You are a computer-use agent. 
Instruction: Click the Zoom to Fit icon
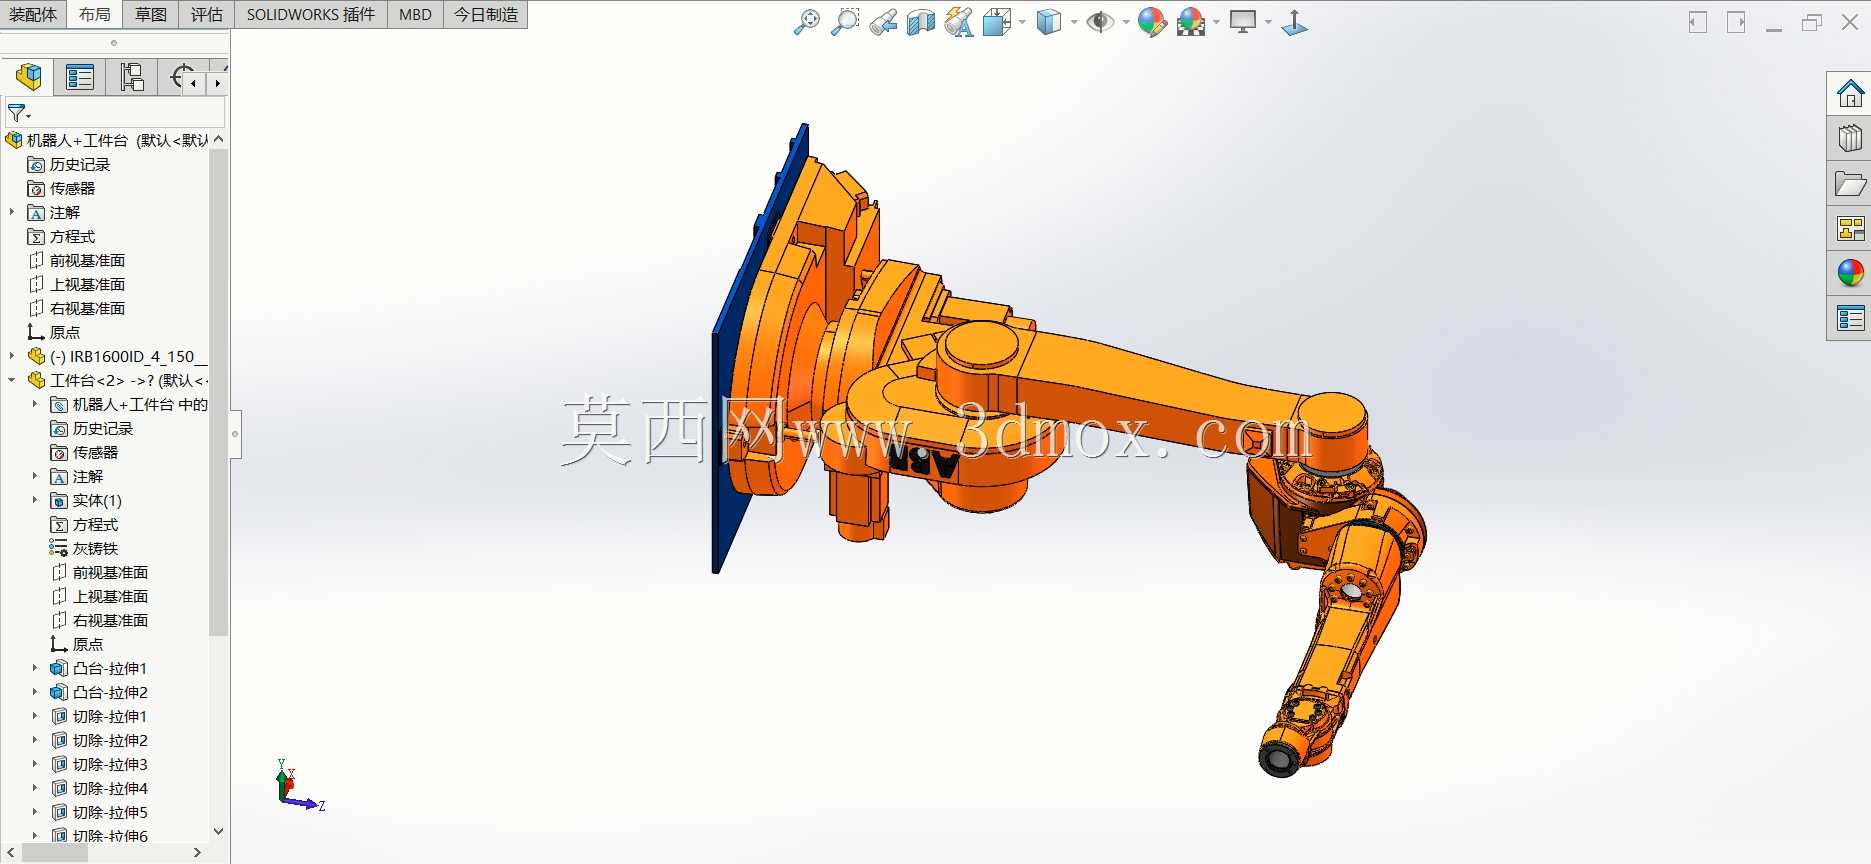pyautogui.click(x=806, y=22)
